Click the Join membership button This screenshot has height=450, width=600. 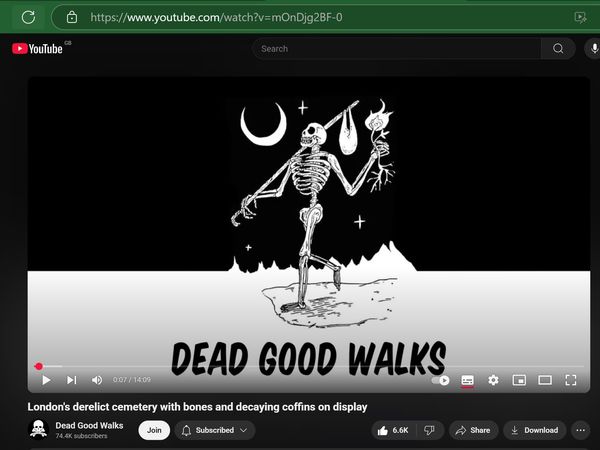pyautogui.click(x=154, y=430)
